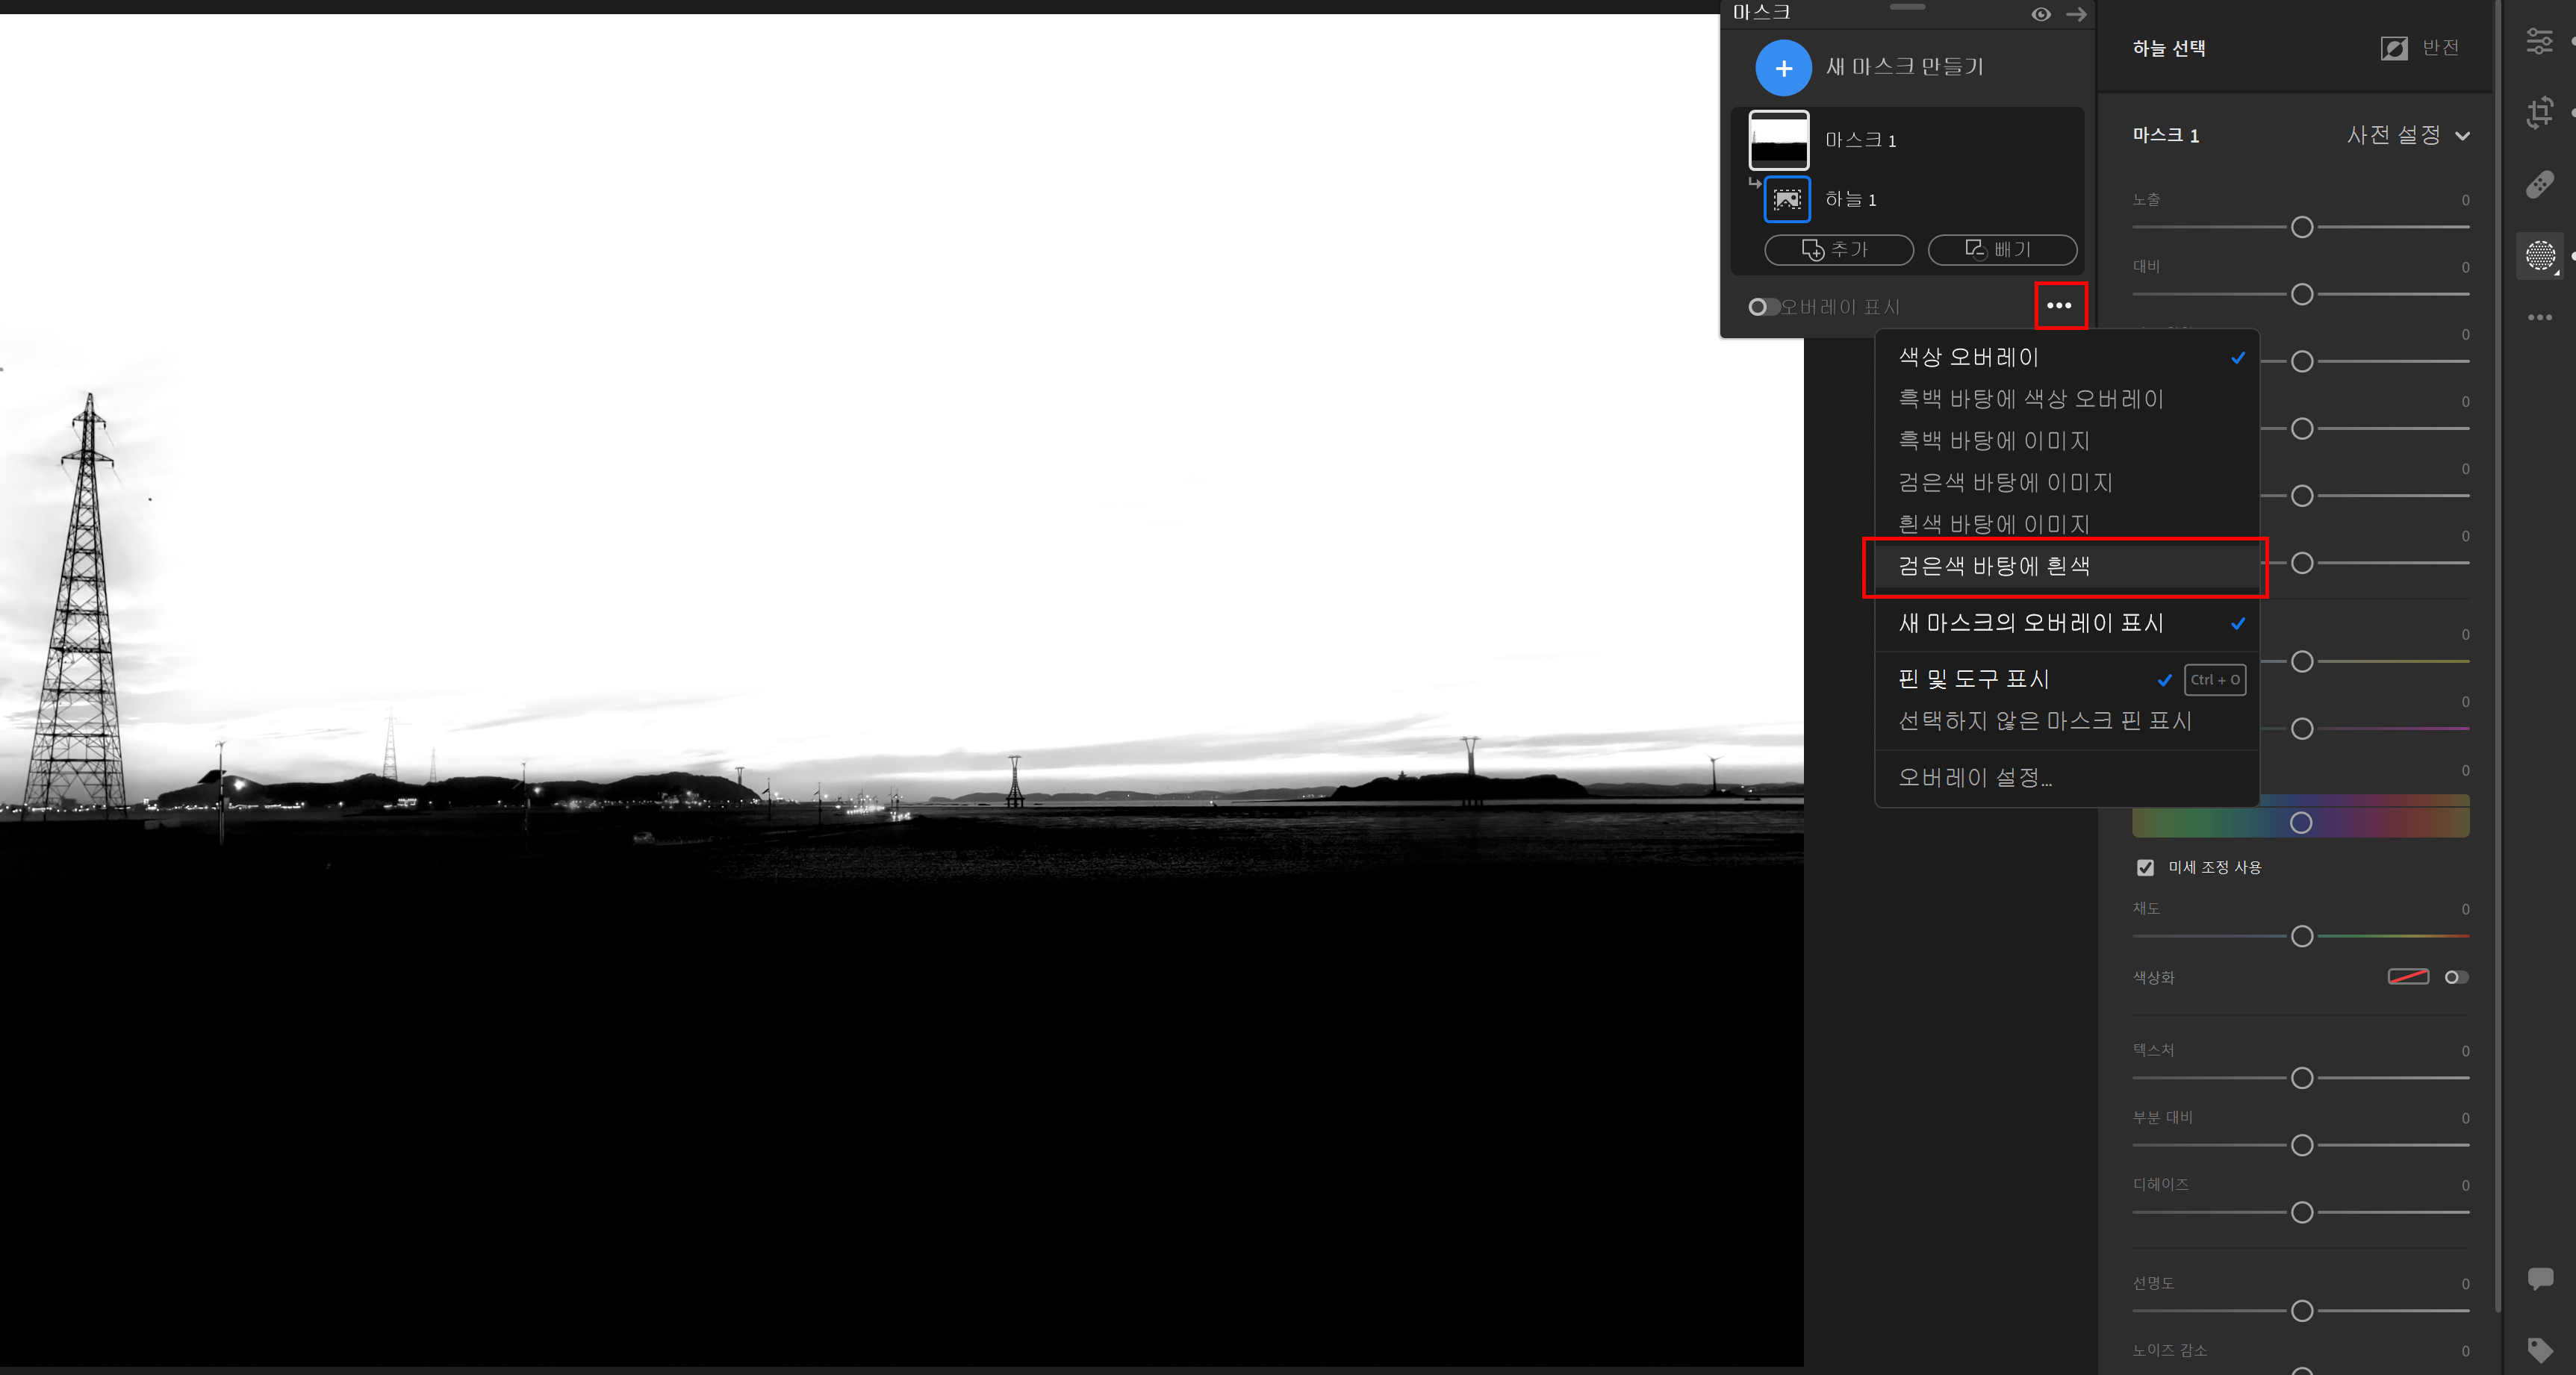Image resolution: width=2576 pixels, height=1375 pixels.
Task: Select the Crop and rotate tool
Action: [2540, 112]
